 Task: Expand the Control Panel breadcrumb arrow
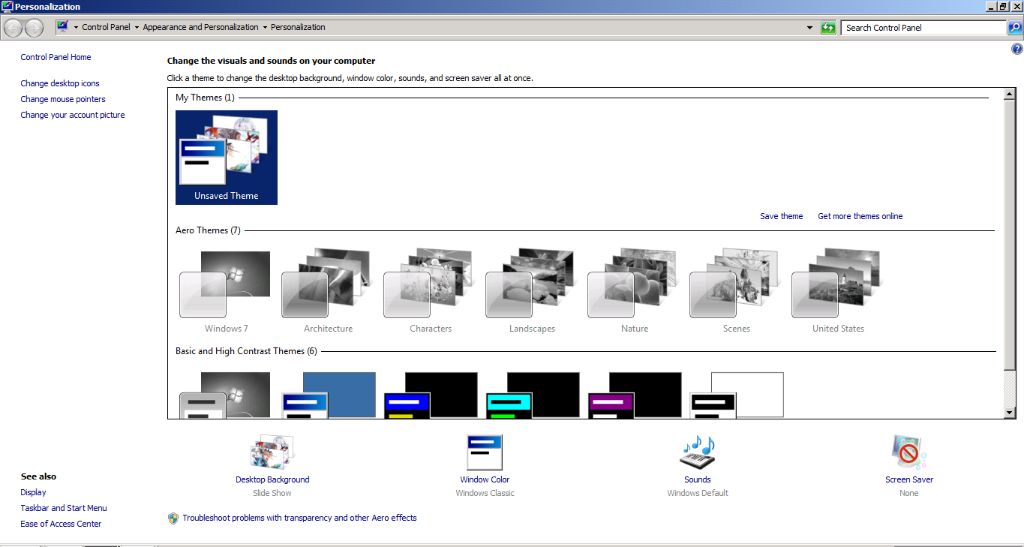click(136, 27)
